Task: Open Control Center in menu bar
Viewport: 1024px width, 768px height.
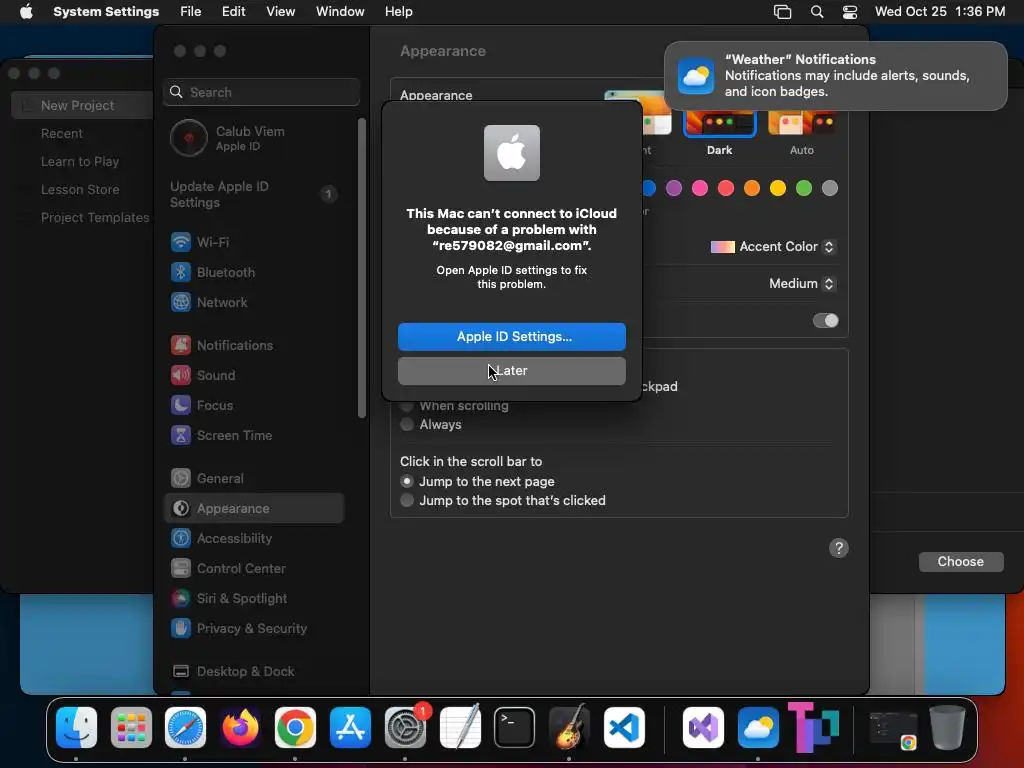Action: [850, 12]
